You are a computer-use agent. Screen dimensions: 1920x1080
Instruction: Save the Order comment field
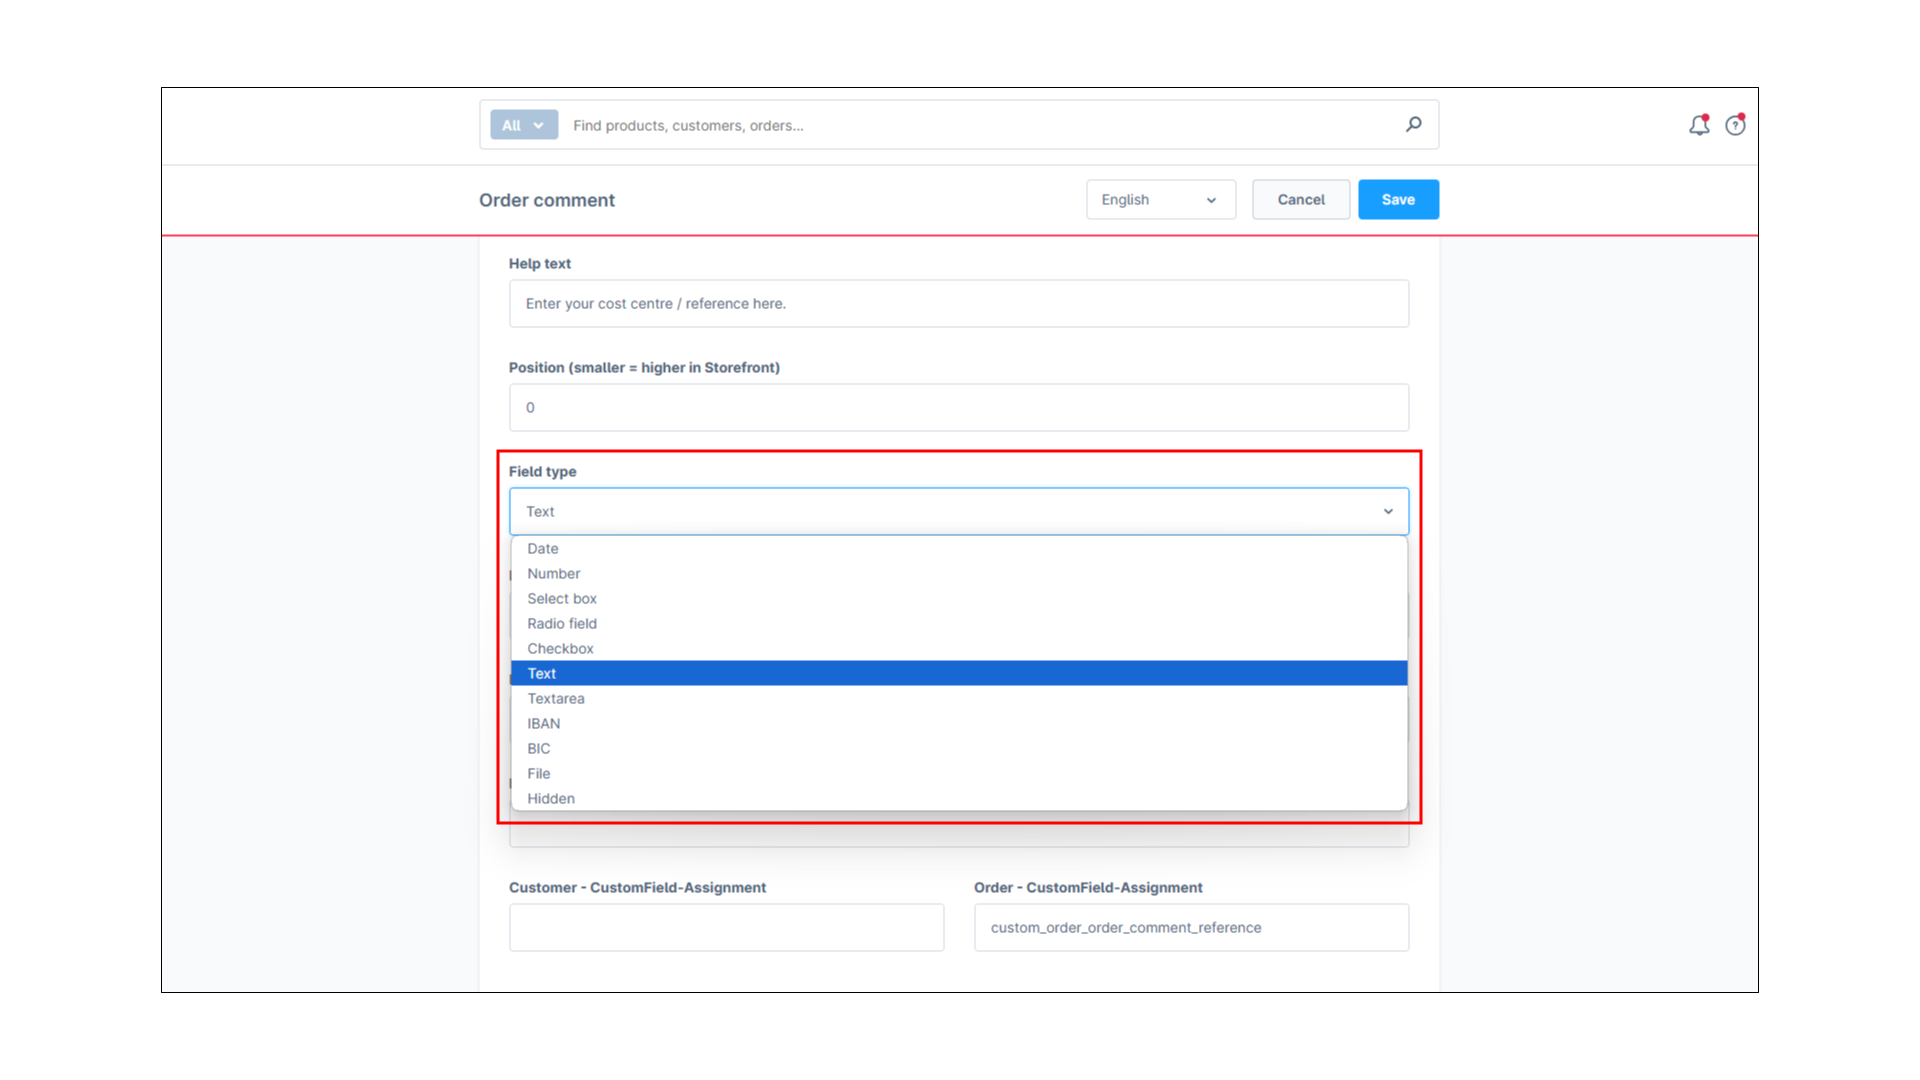pos(1397,200)
